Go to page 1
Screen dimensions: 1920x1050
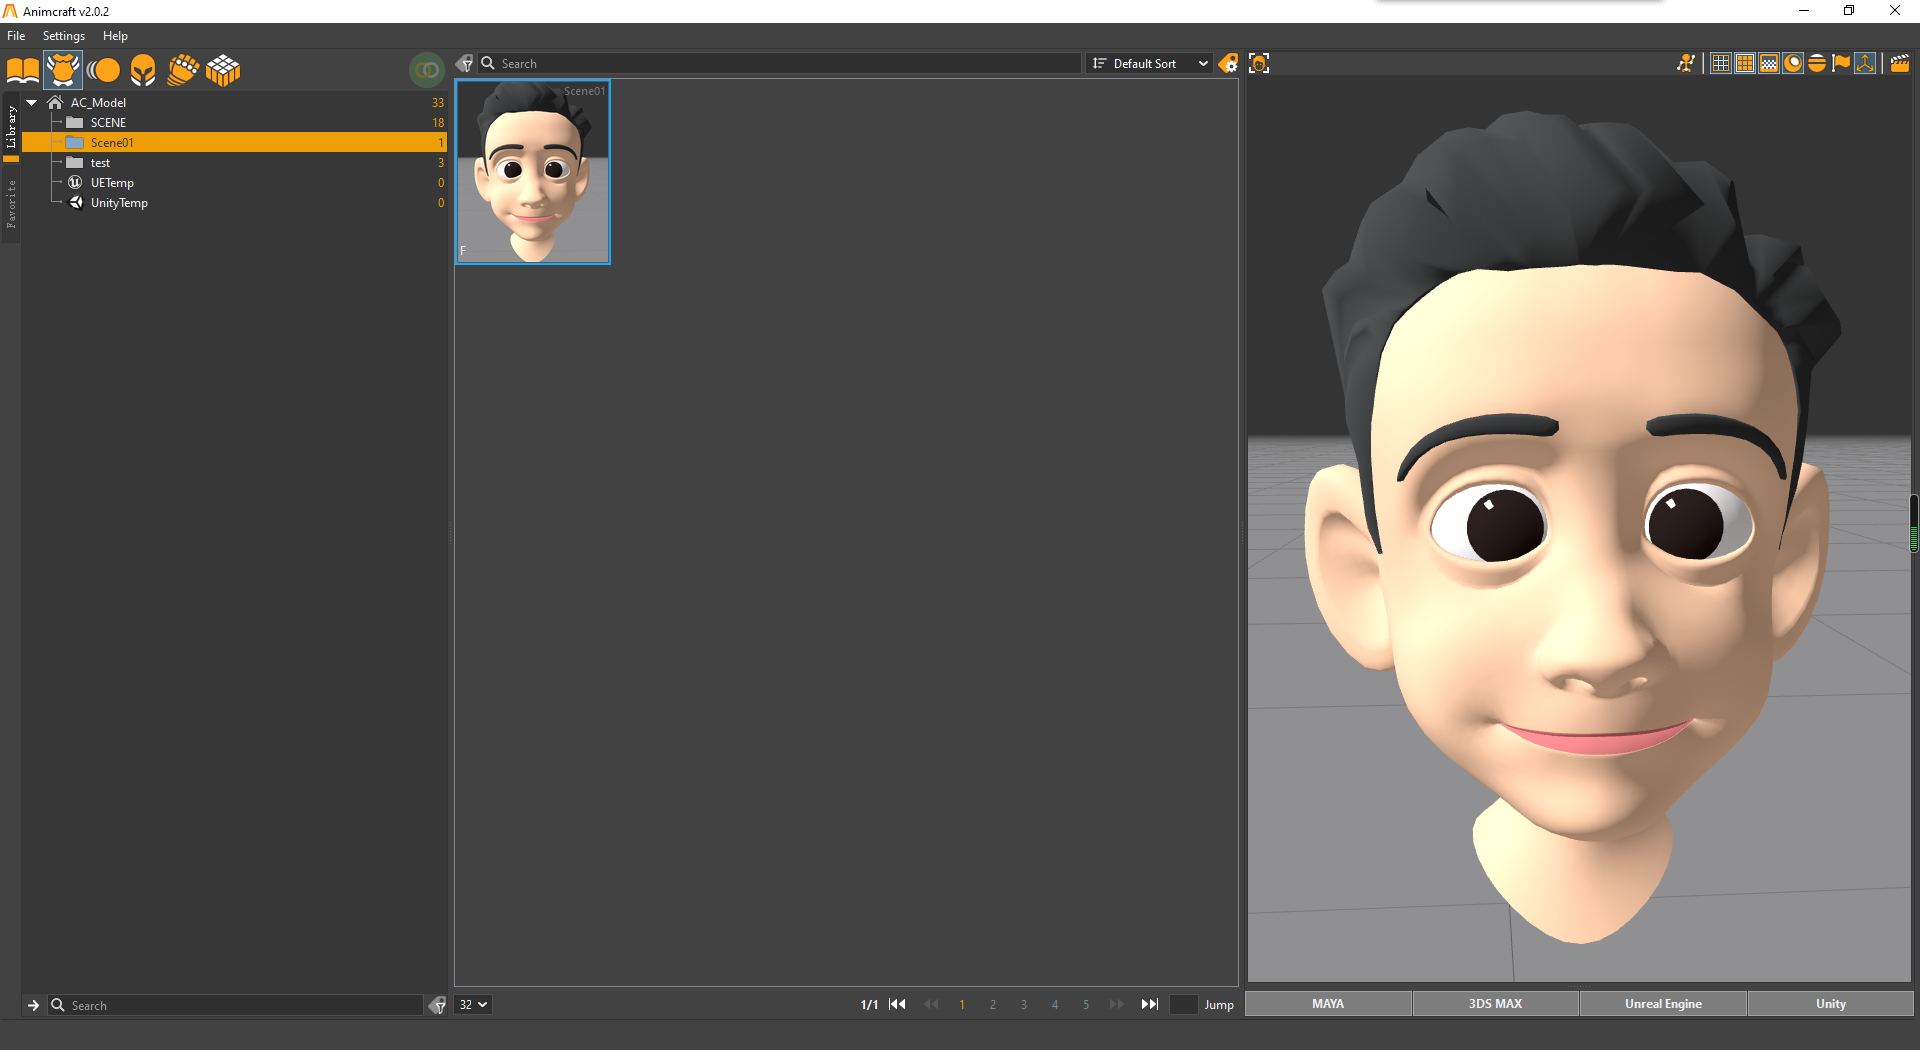[x=962, y=1004]
